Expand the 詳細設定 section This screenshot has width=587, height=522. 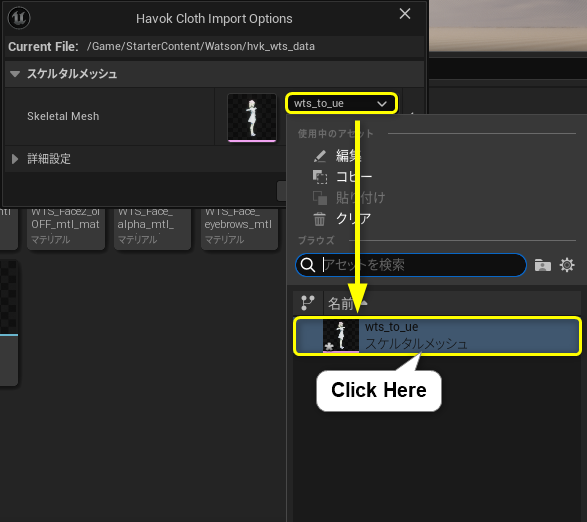pos(15,159)
